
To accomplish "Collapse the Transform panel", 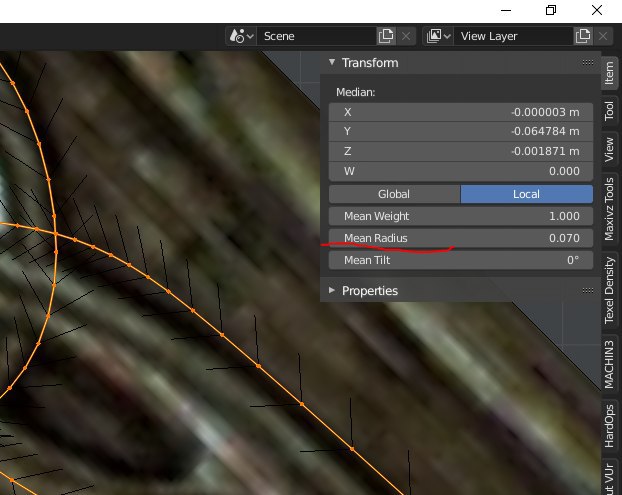I will click(332, 62).
